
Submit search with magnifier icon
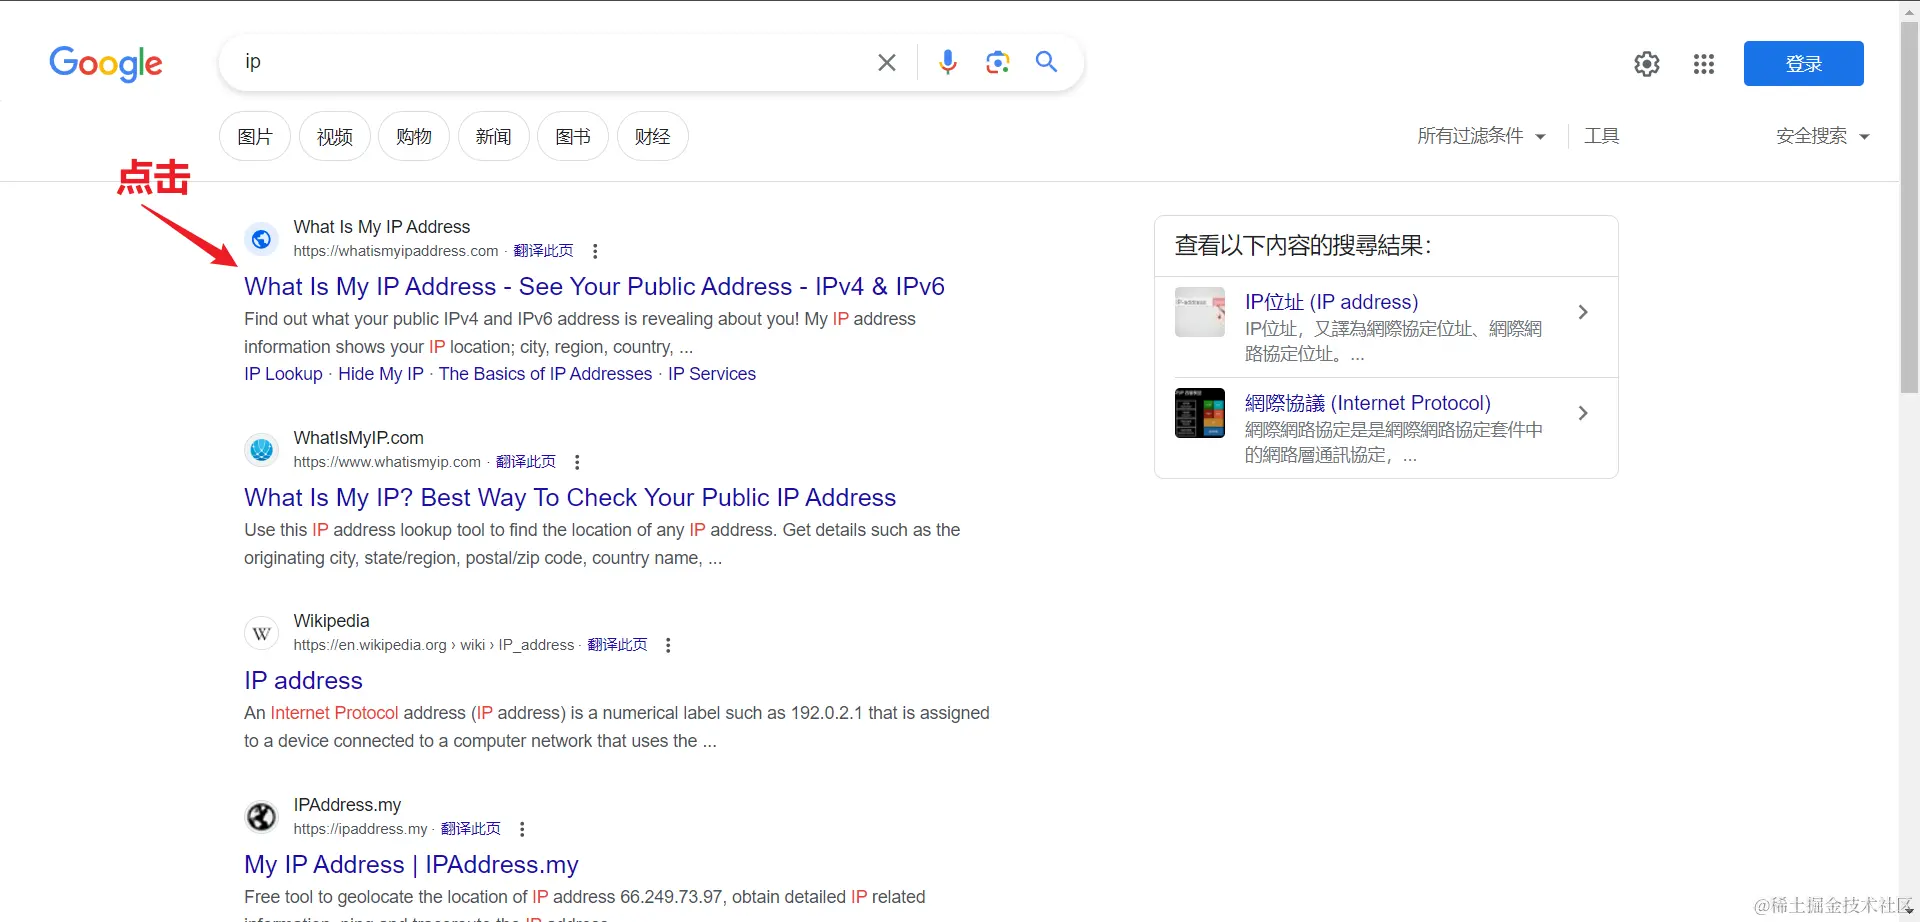click(x=1046, y=62)
